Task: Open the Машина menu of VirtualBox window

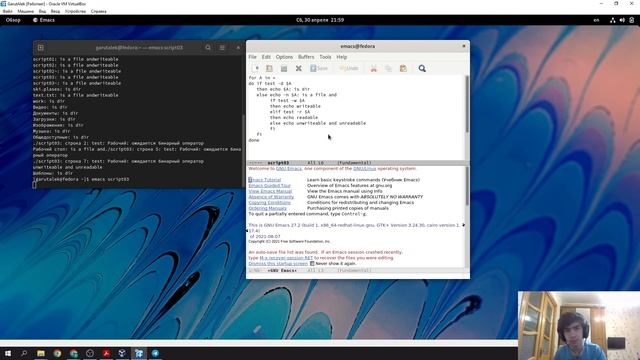Action: coord(26,11)
